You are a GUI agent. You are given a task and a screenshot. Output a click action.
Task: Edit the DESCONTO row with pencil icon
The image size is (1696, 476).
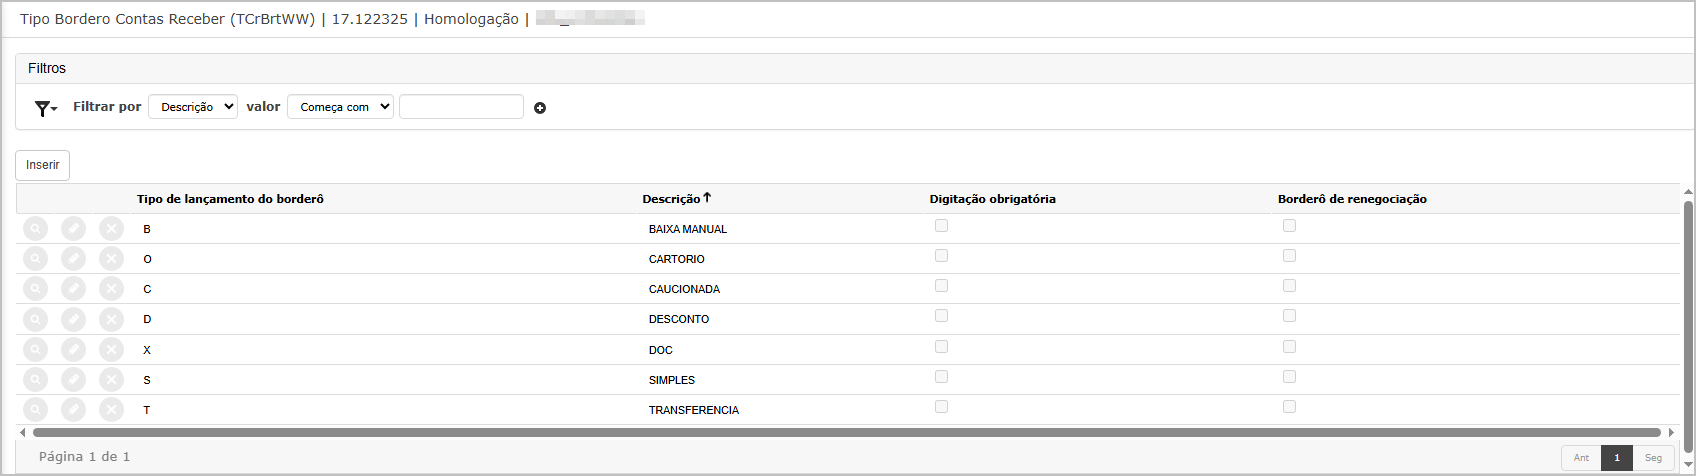coord(73,319)
